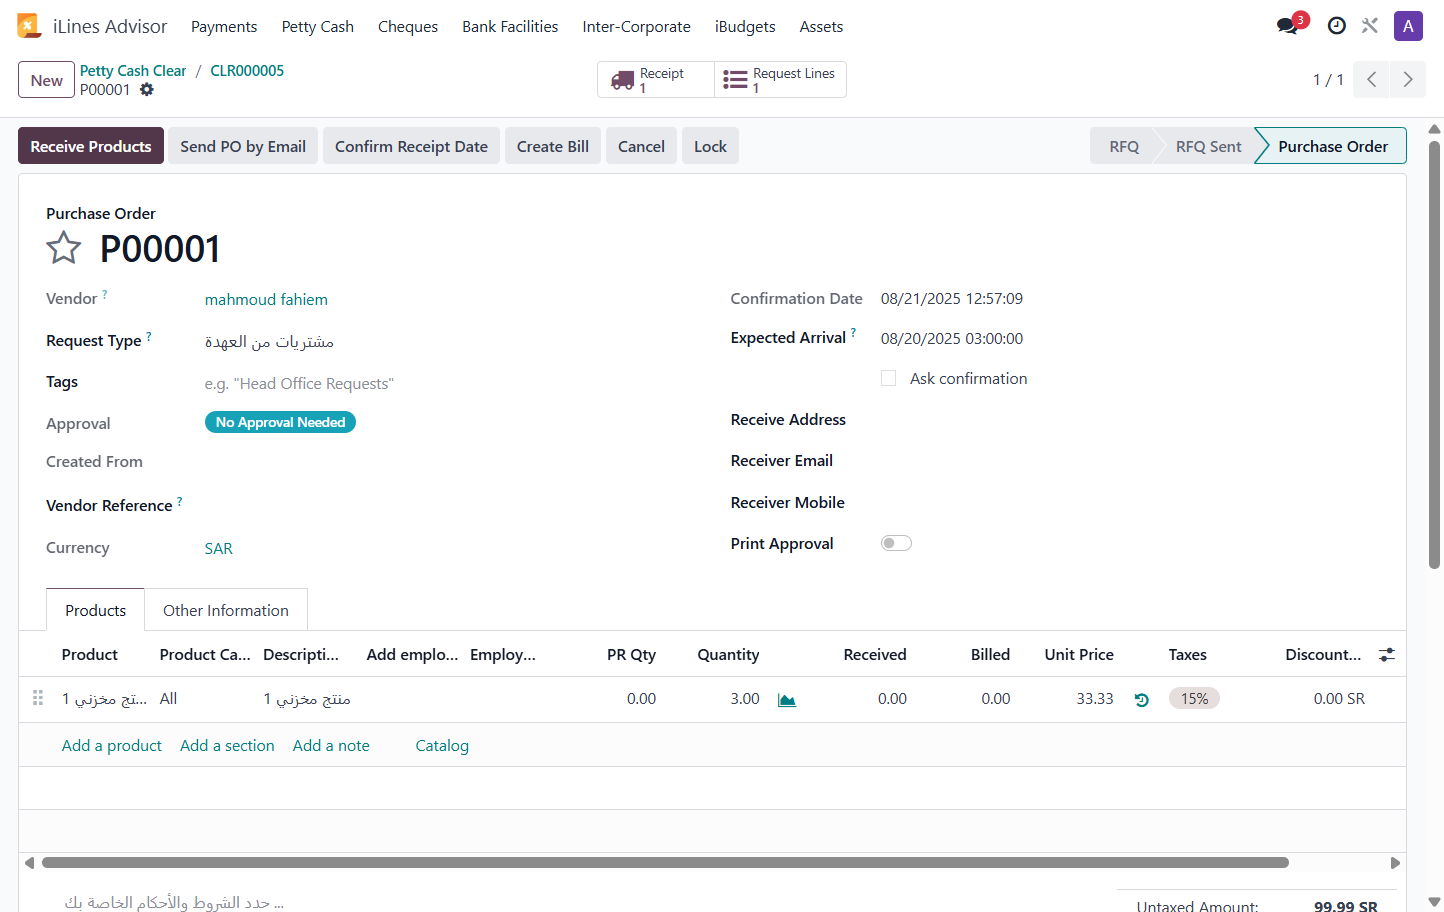Open the user avatar A menu

(x=1408, y=26)
